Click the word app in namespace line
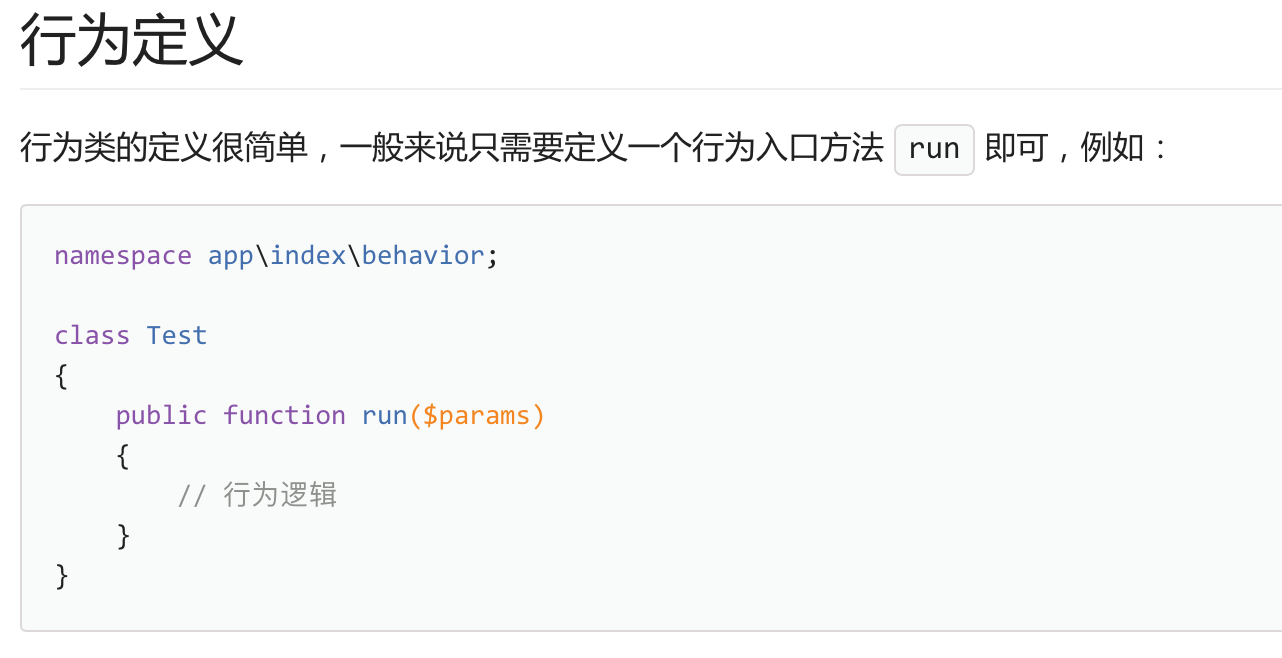This screenshot has height=658, width=1282. (x=231, y=256)
